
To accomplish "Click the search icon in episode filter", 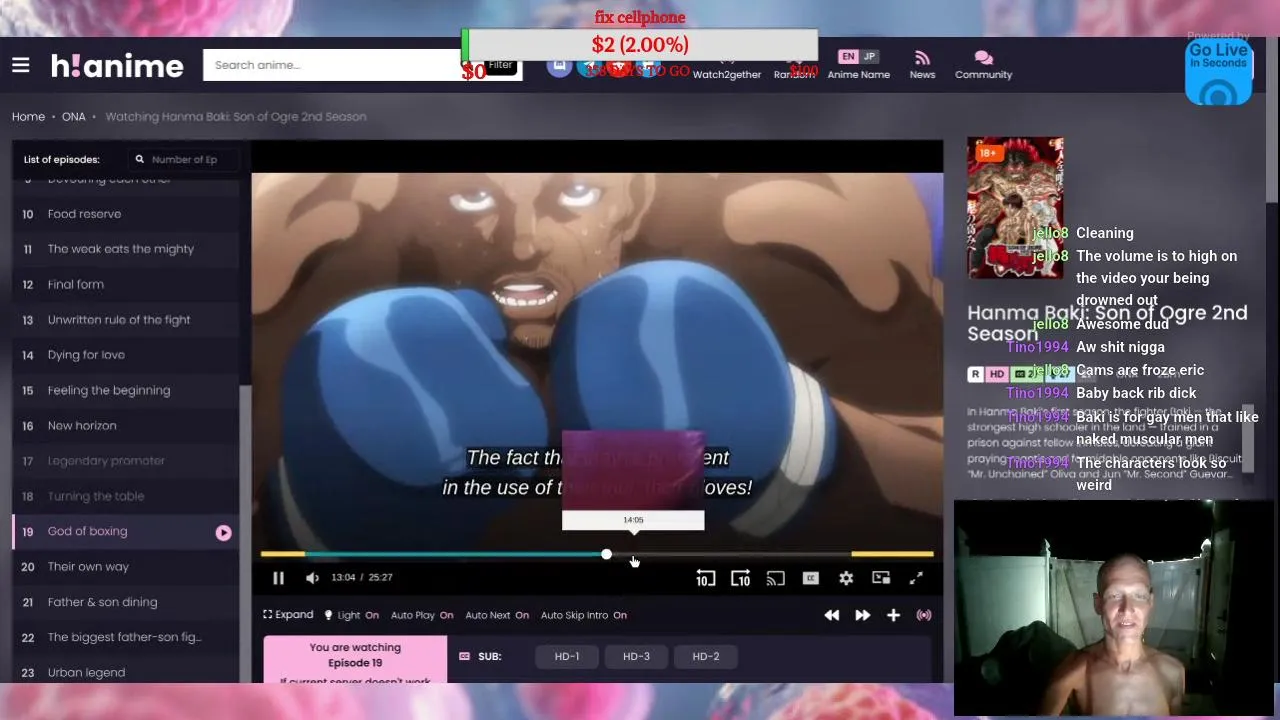I will click(139, 159).
